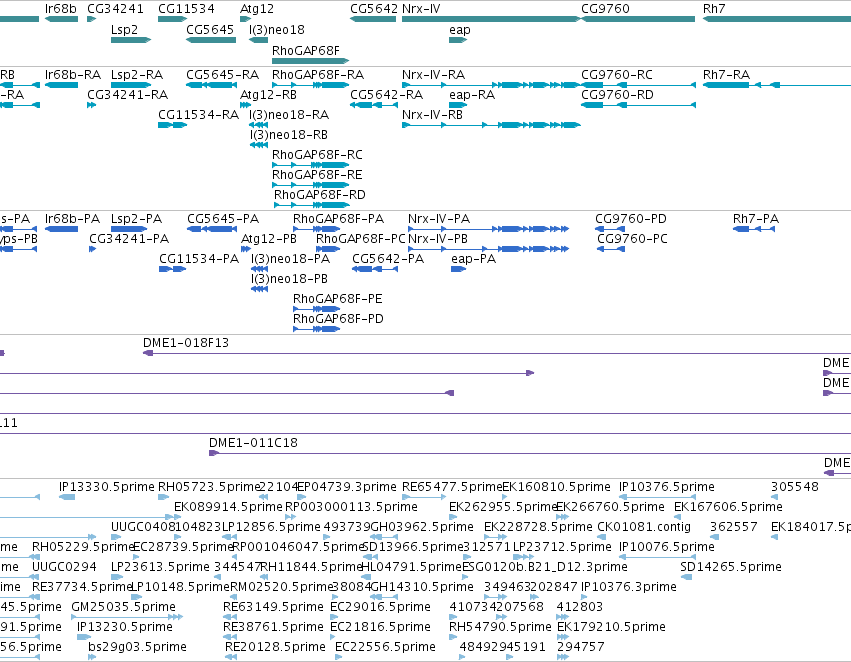851x662 pixels.
Task: Click protein RhoGAP68F-PC
Action: pyautogui.click(x=361, y=239)
